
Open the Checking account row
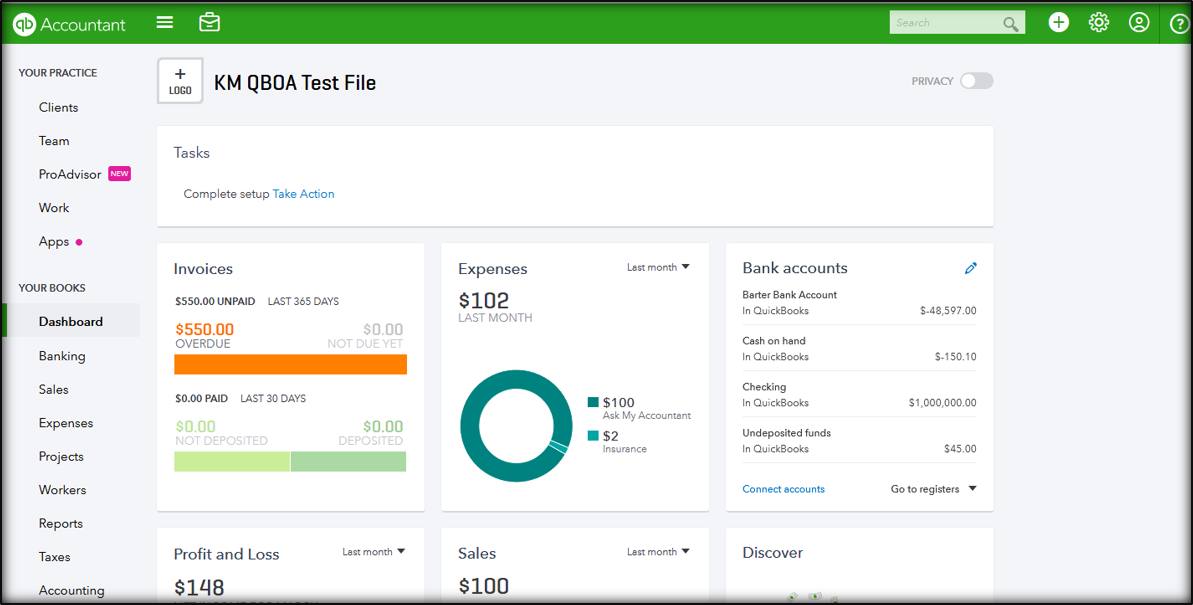[x=859, y=395]
